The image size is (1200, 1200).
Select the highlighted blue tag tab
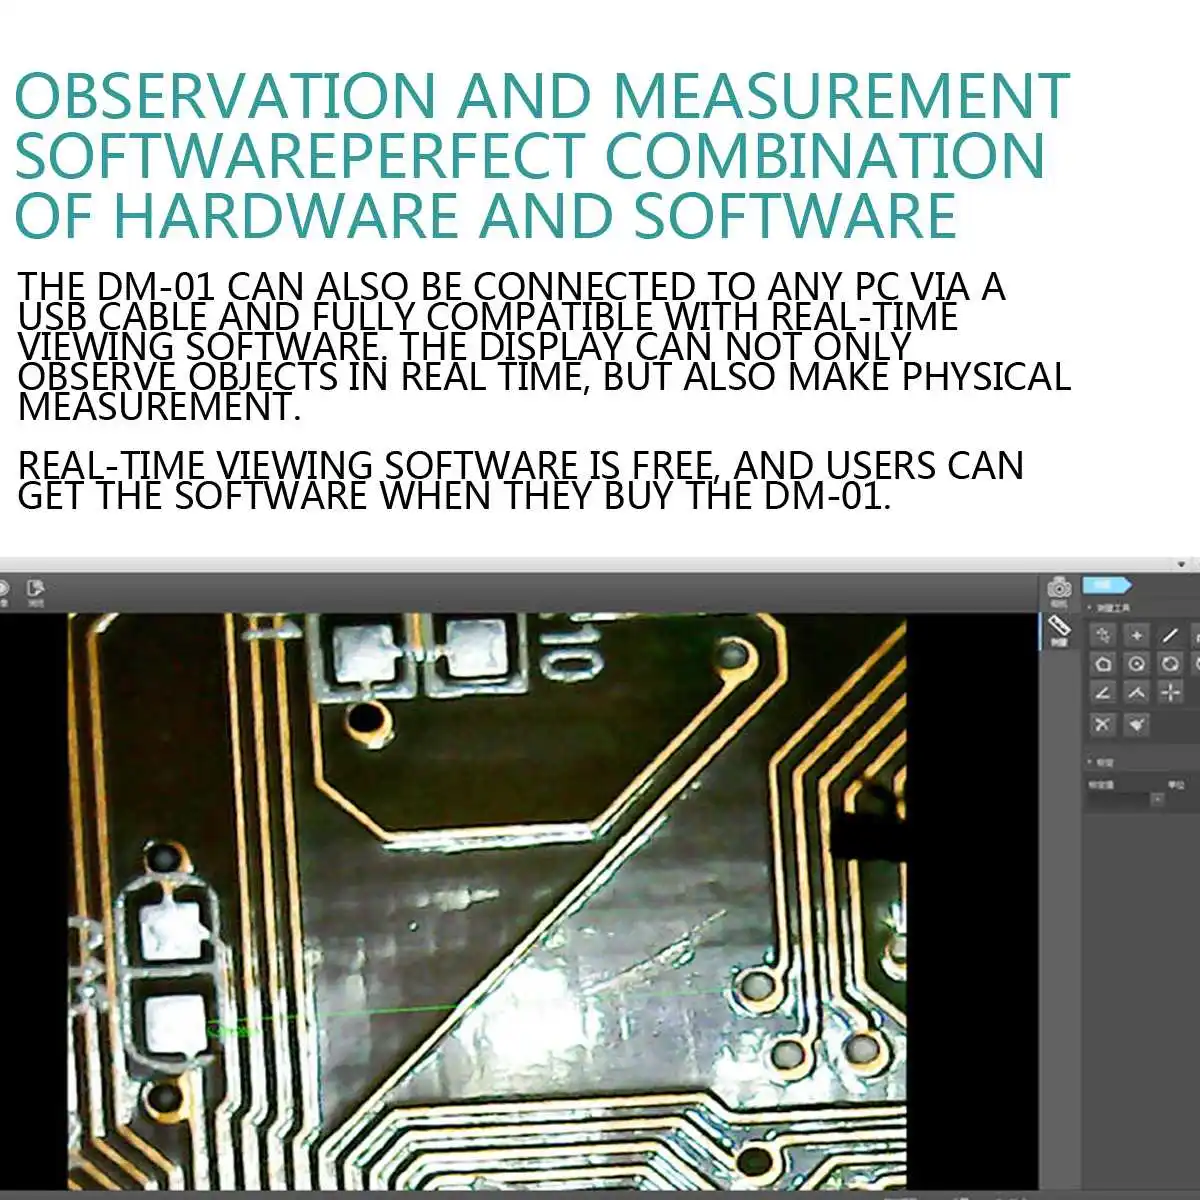[x=1108, y=585]
